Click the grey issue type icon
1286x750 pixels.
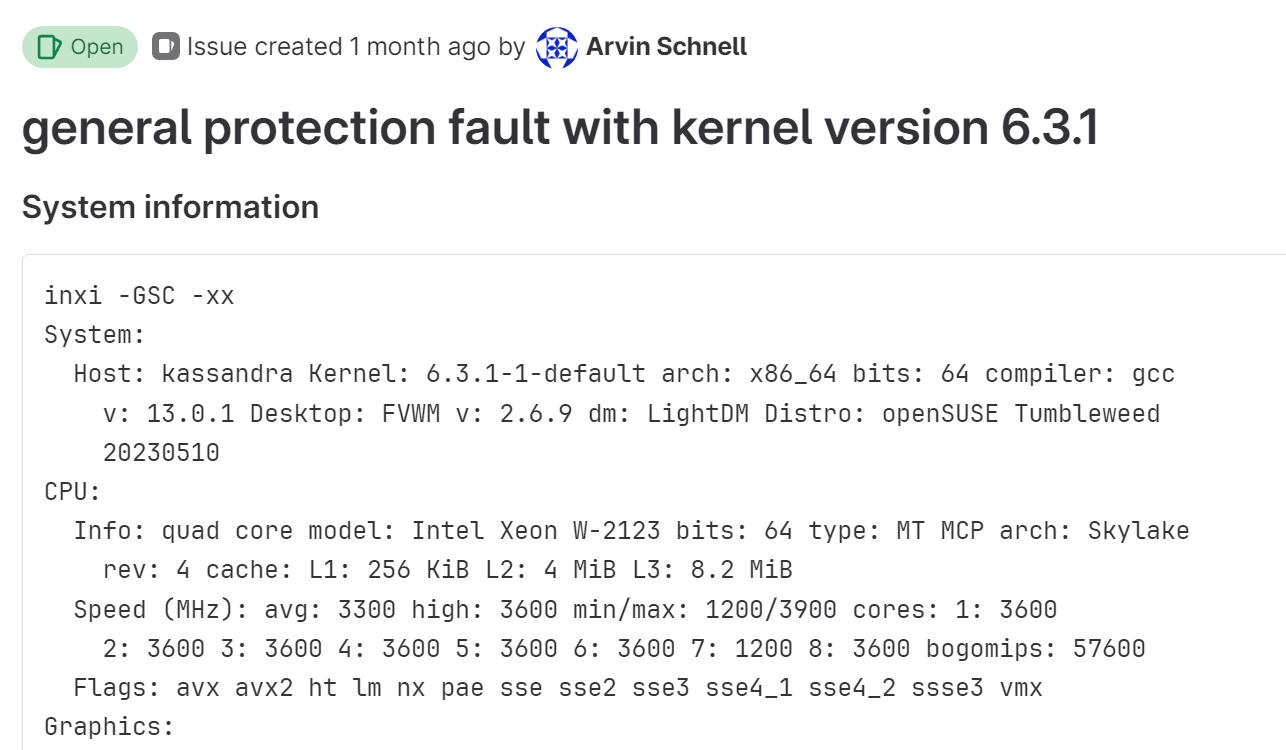(x=165, y=46)
